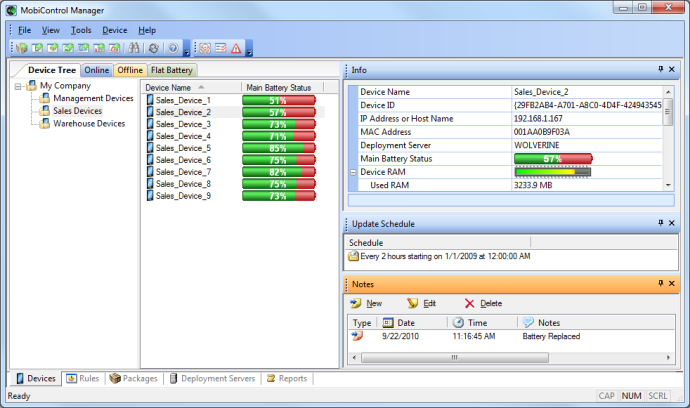
Task: Open second toolbar overflow dropdown arrow
Action: point(249,48)
